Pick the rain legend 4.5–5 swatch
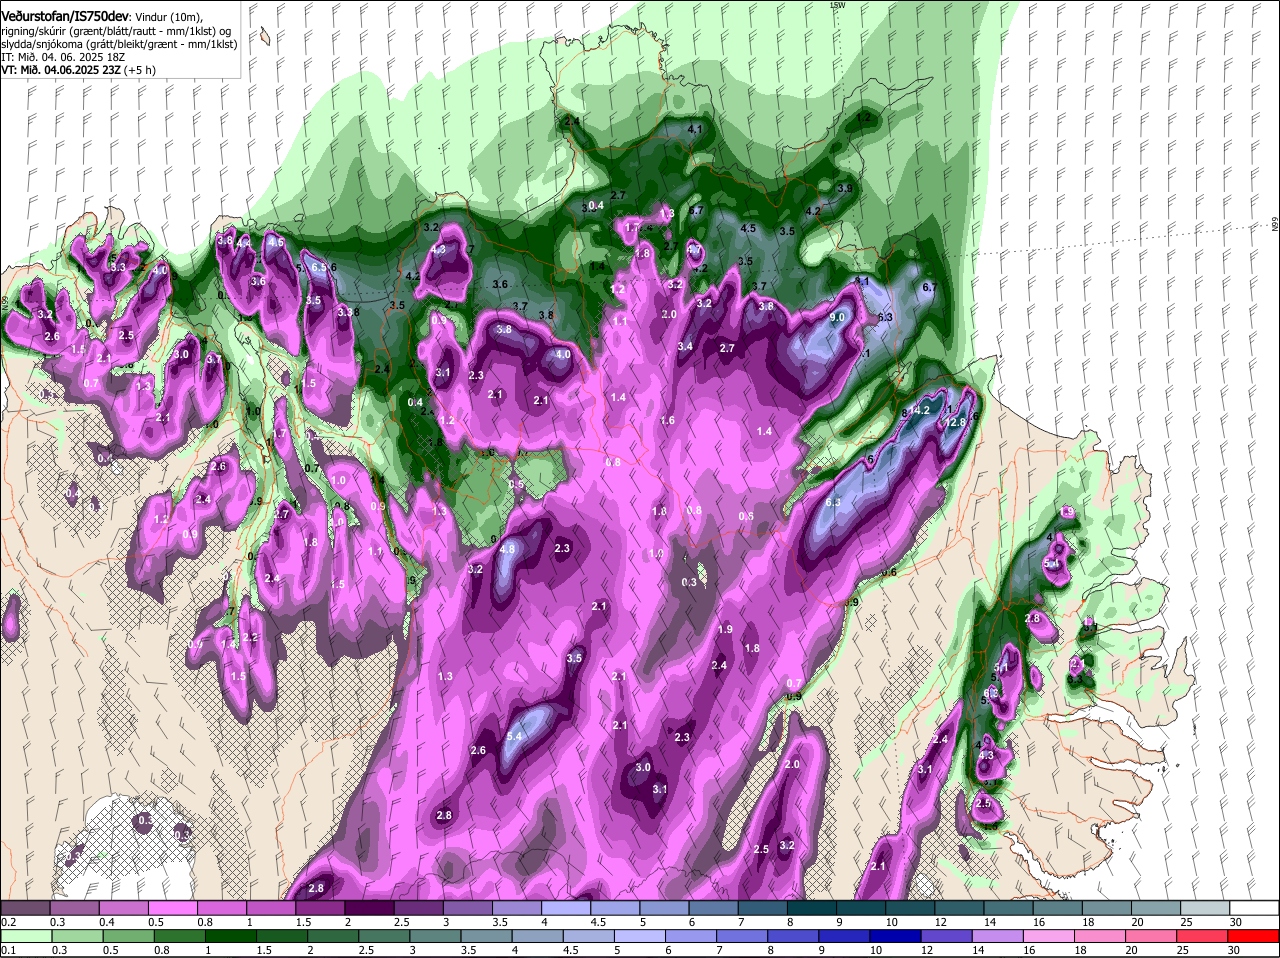 click(x=589, y=936)
